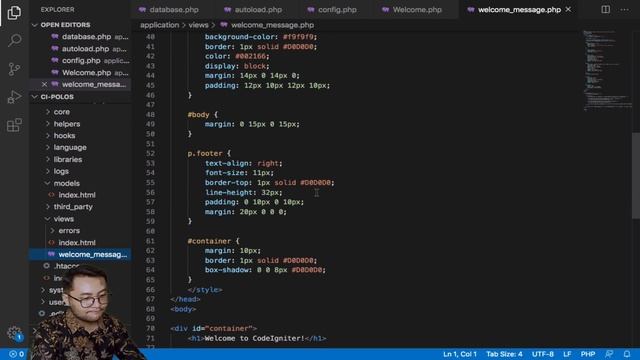Expand the errors folder

pyautogui.click(x=69, y=231)
